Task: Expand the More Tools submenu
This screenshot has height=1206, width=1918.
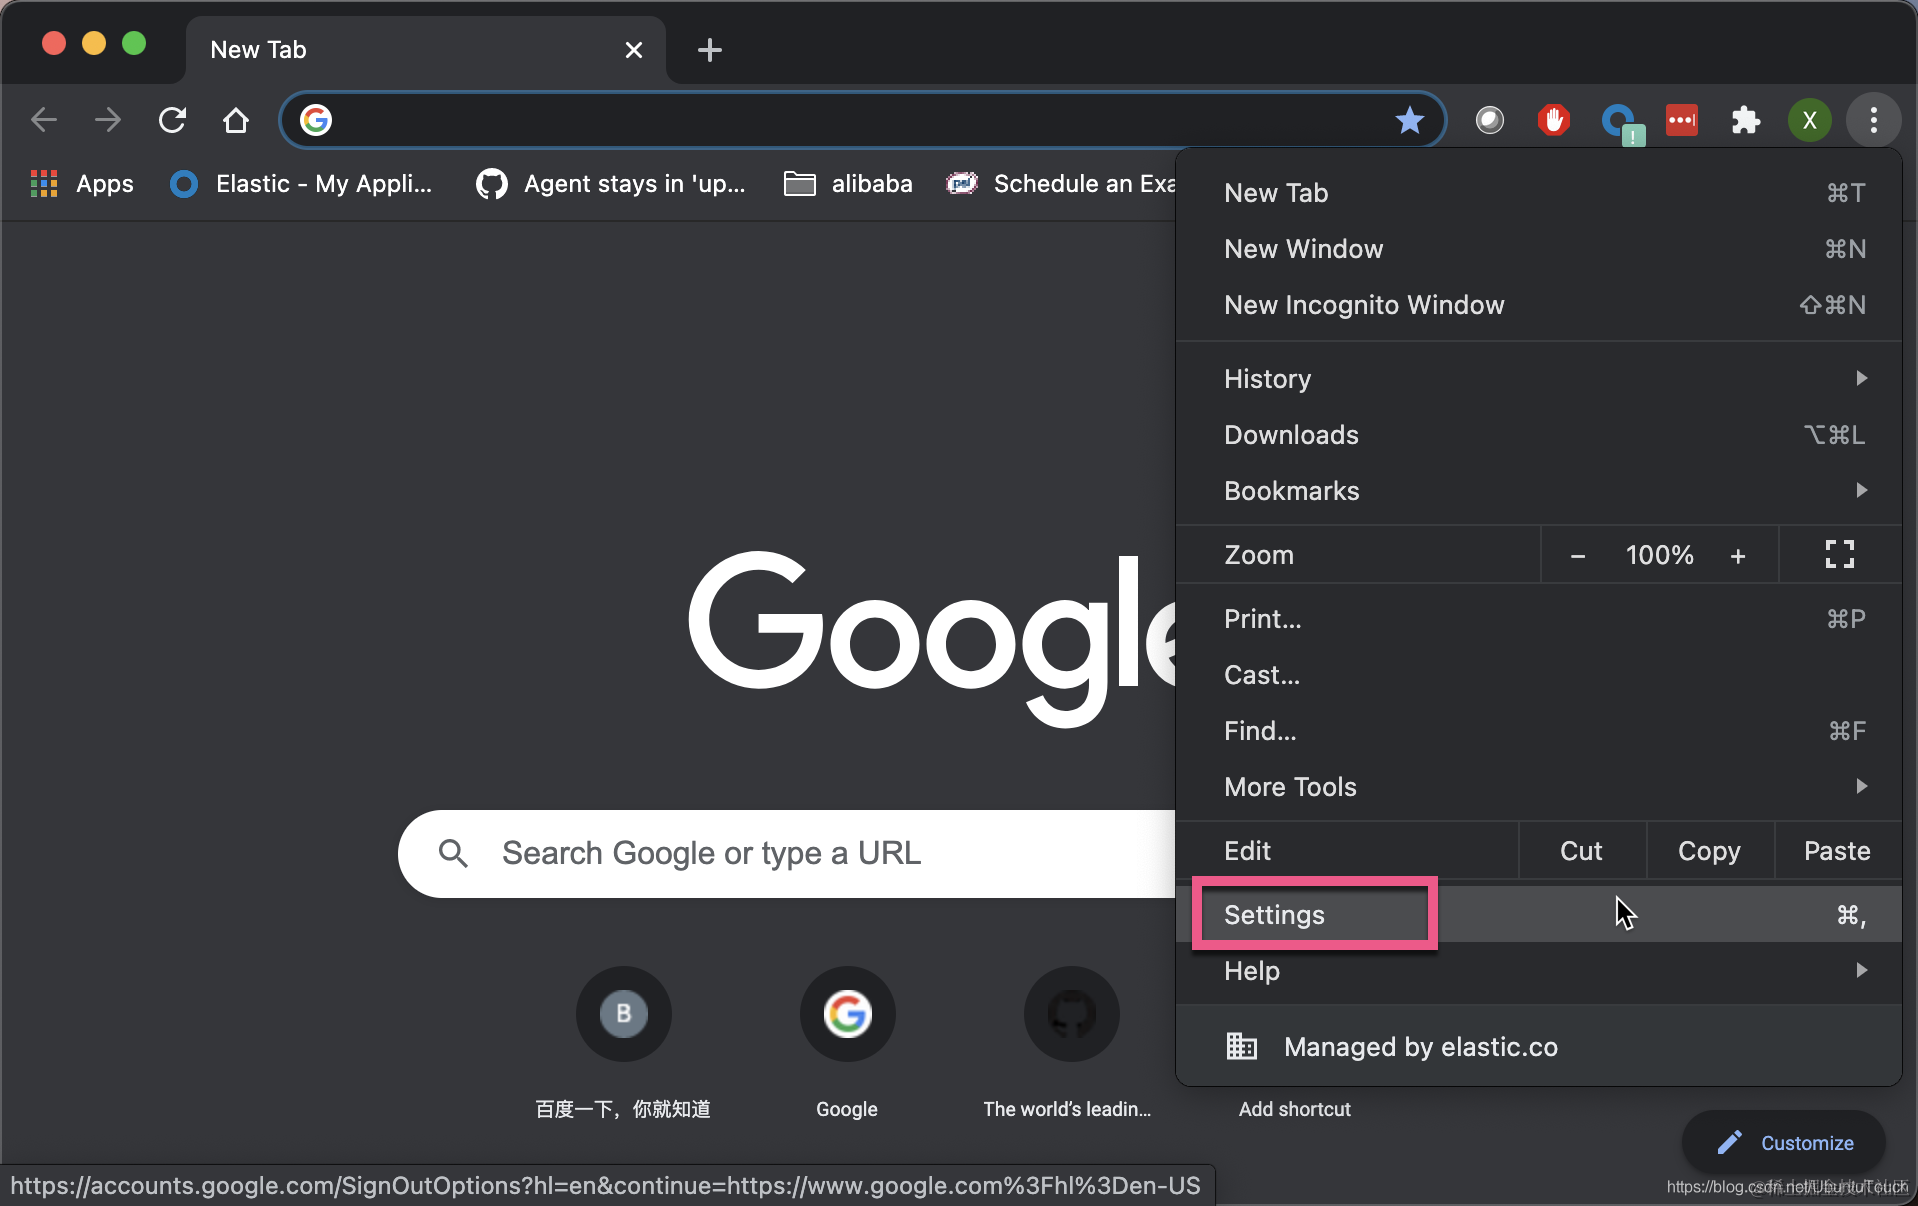Action: 1538,787
